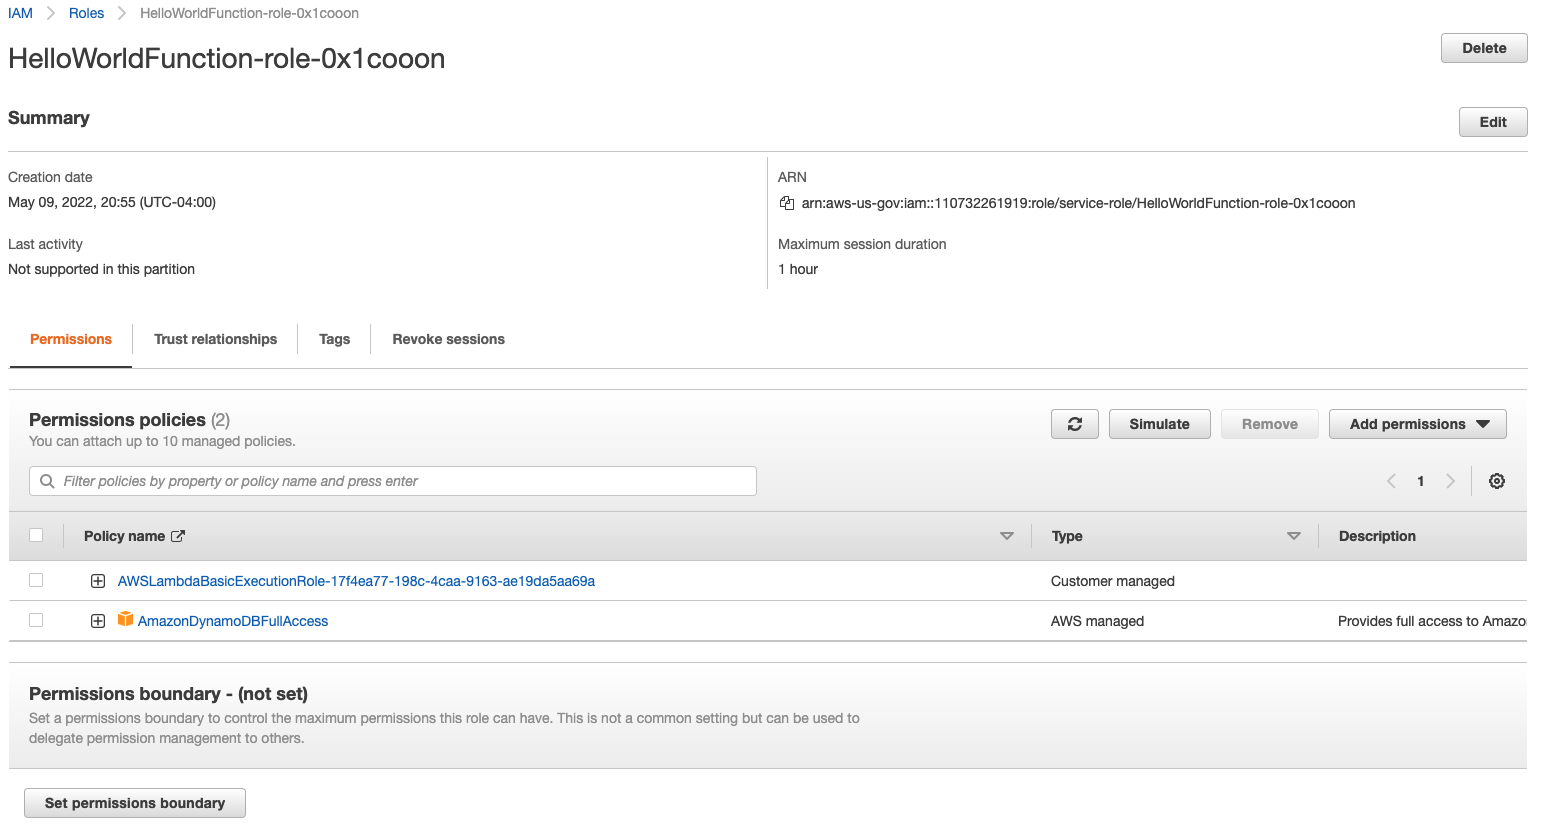The image size is (1547, 827).
Task: Open the Tags tab
Action: tap(334, 339)
